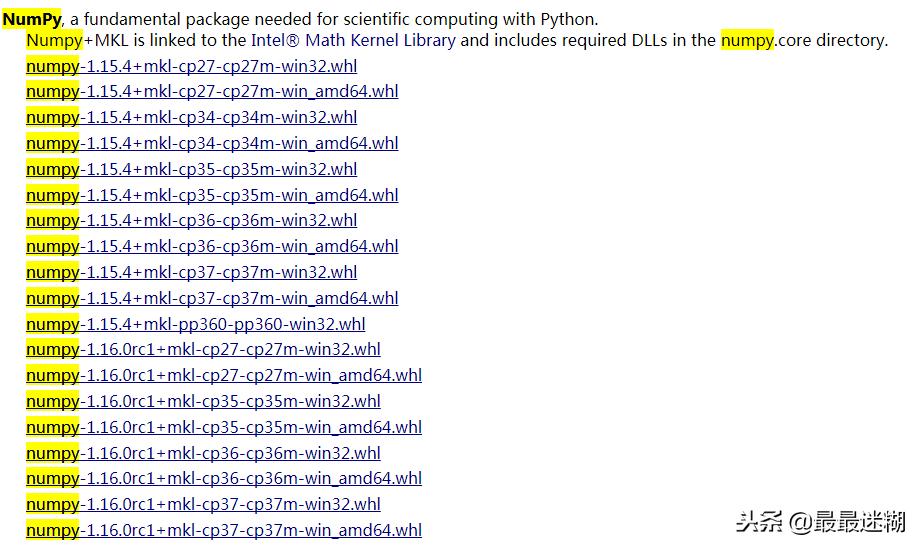Download numpy-1.15.4+mkl-cp36-cp36m-win_amd64.whl

[212, 246]
